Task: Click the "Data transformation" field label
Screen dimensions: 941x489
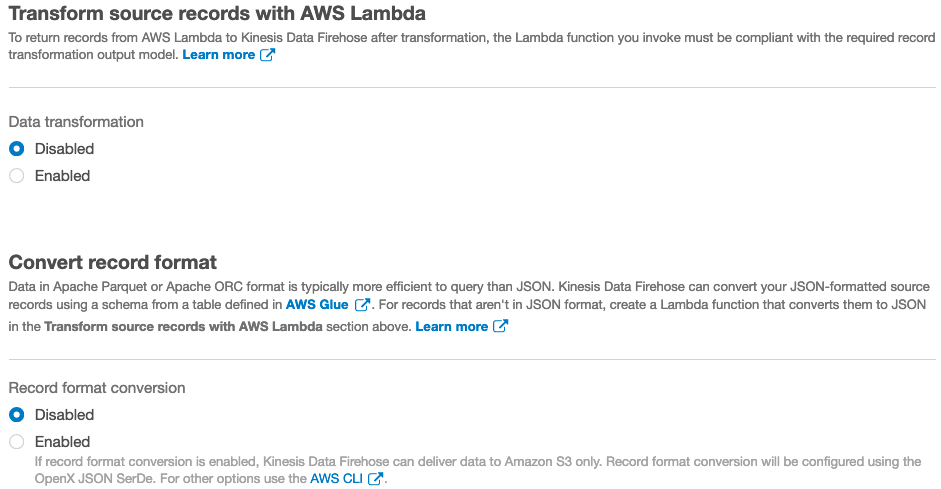Action: point(76,122)
